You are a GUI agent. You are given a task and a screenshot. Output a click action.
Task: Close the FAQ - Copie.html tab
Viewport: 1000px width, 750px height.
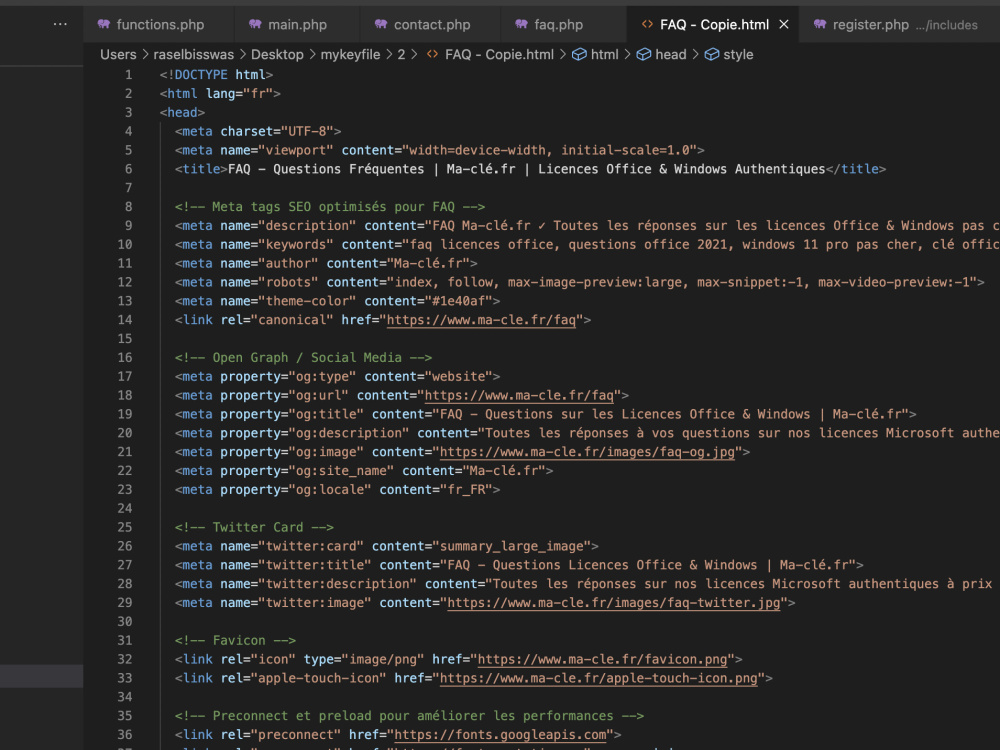tap(784, 24)
